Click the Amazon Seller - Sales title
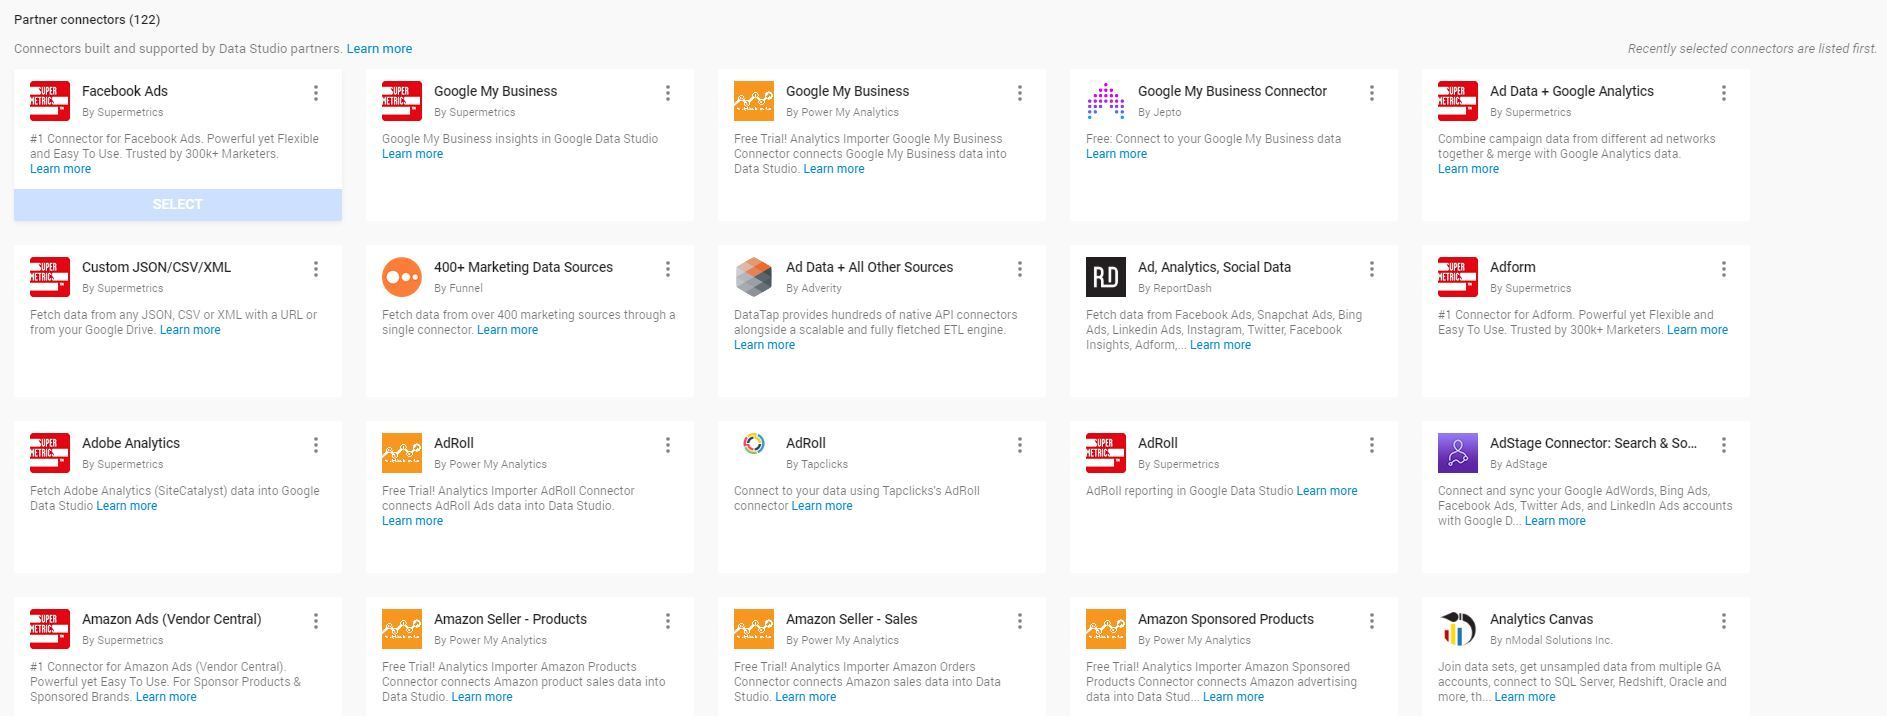This screenshot has height=716, width=1887. click(x=852, y=619)
